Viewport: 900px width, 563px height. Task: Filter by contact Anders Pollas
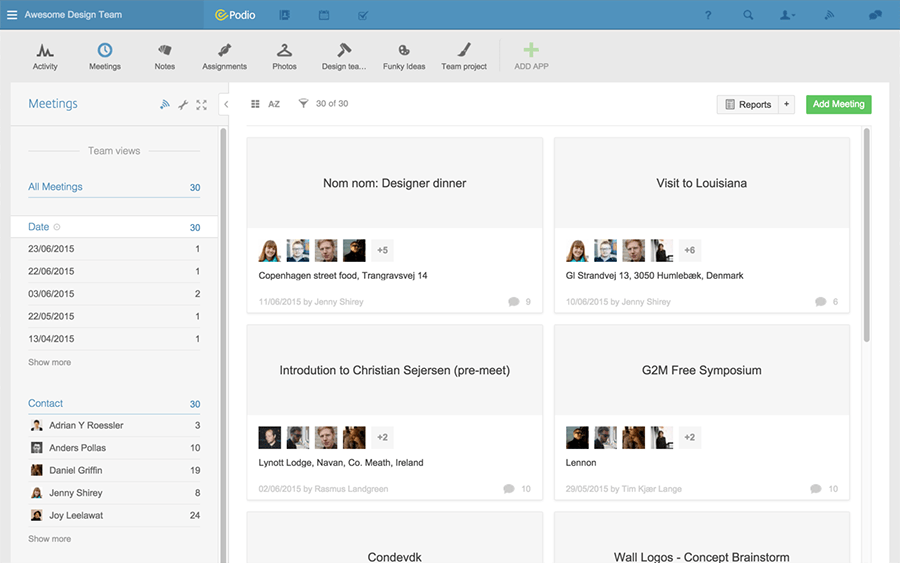tap(114, 448)
